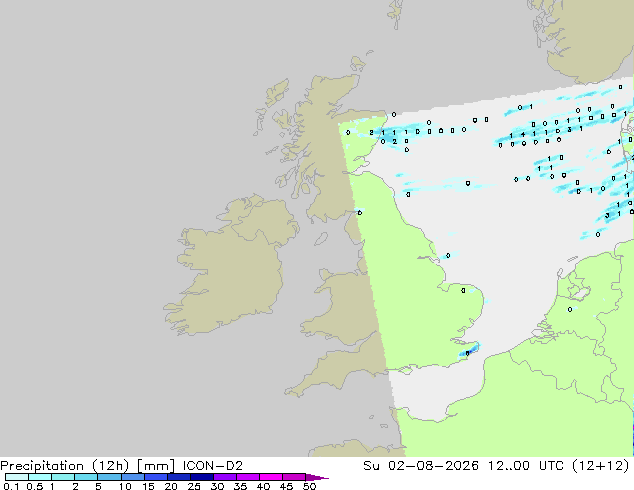Screen dimensions: 634x490
Task: Click the date 'Su 02-08-2026'
Action: [421, 466]
